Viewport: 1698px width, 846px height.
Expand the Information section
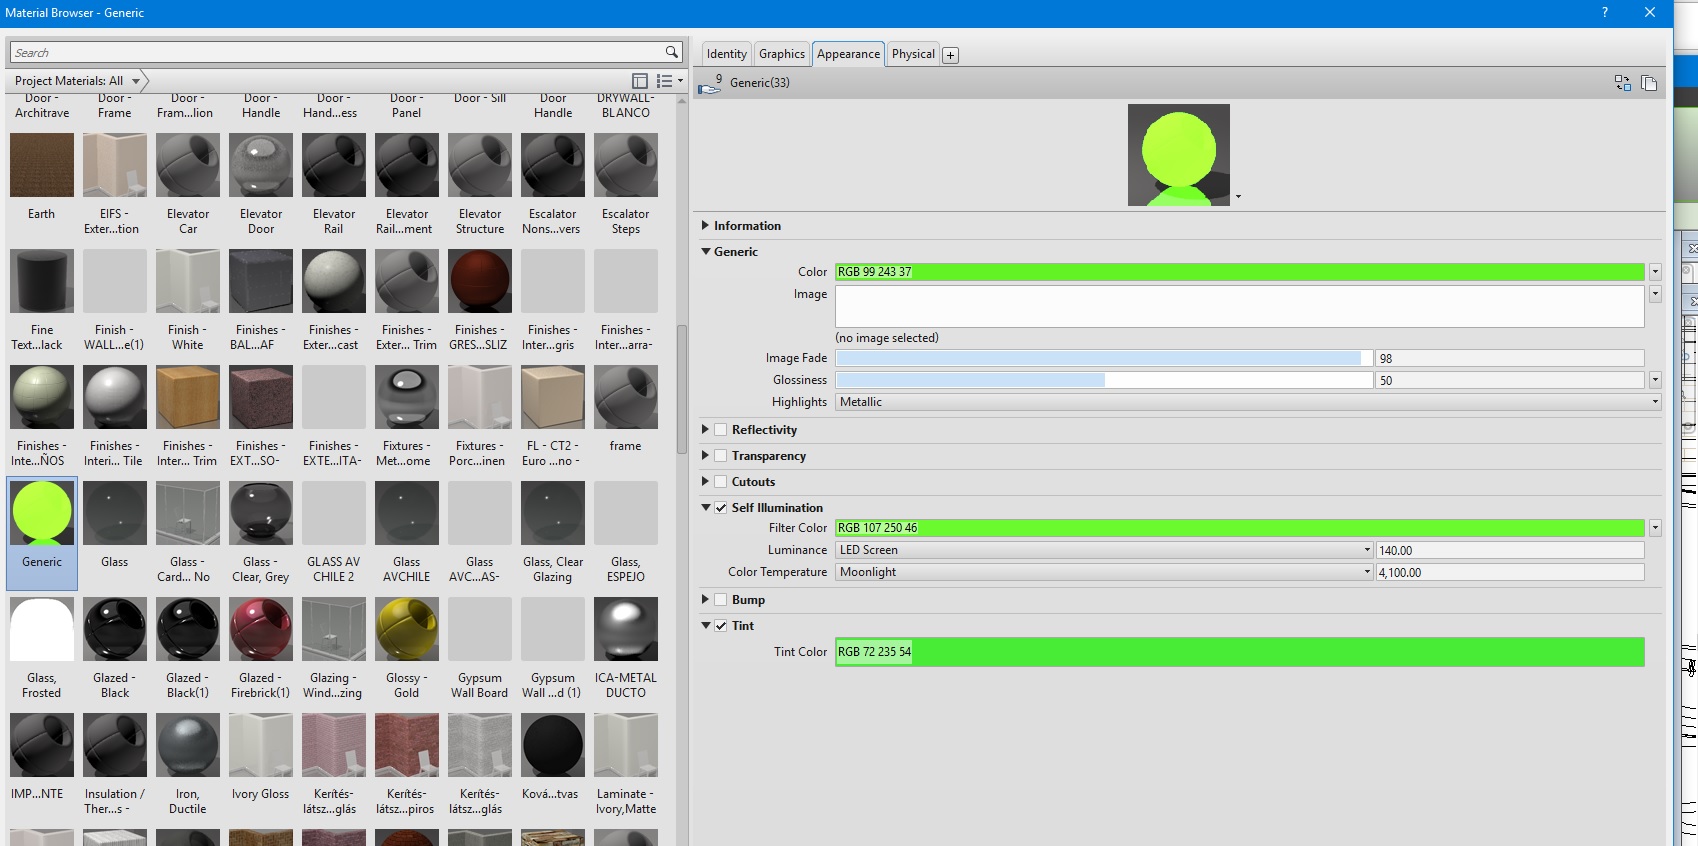(x=706, y=226)
